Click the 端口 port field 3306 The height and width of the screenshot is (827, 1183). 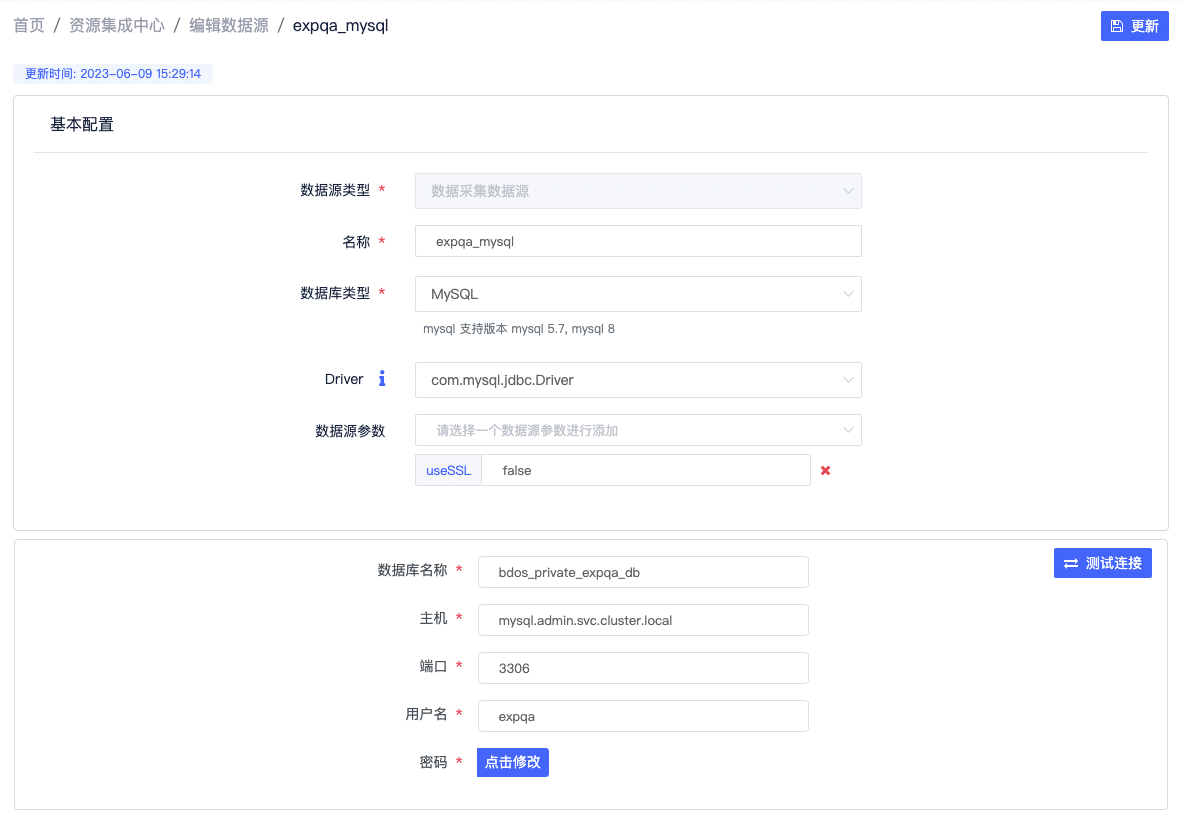pos(643,668)
